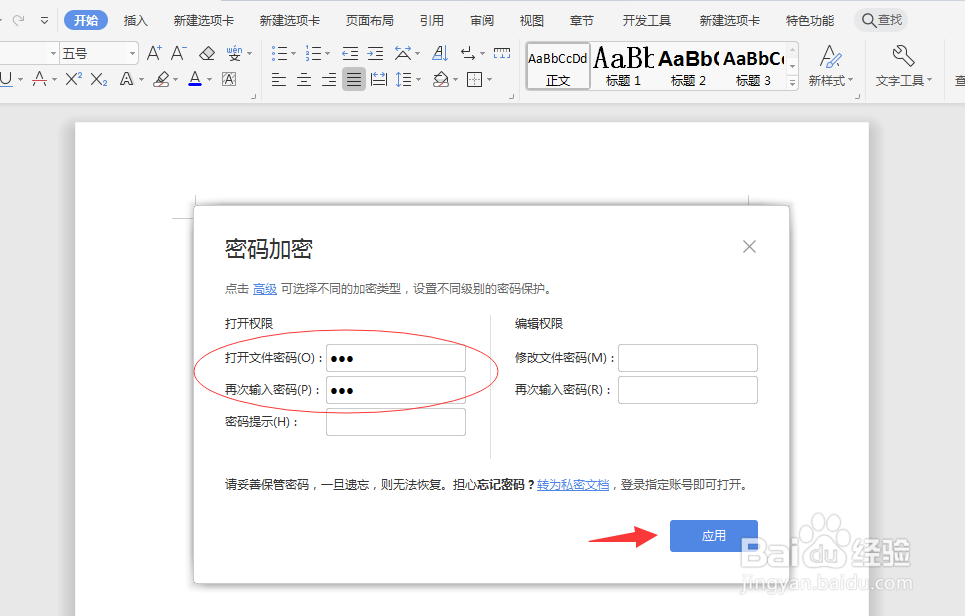Click the 高级 link

click(265, 289)
